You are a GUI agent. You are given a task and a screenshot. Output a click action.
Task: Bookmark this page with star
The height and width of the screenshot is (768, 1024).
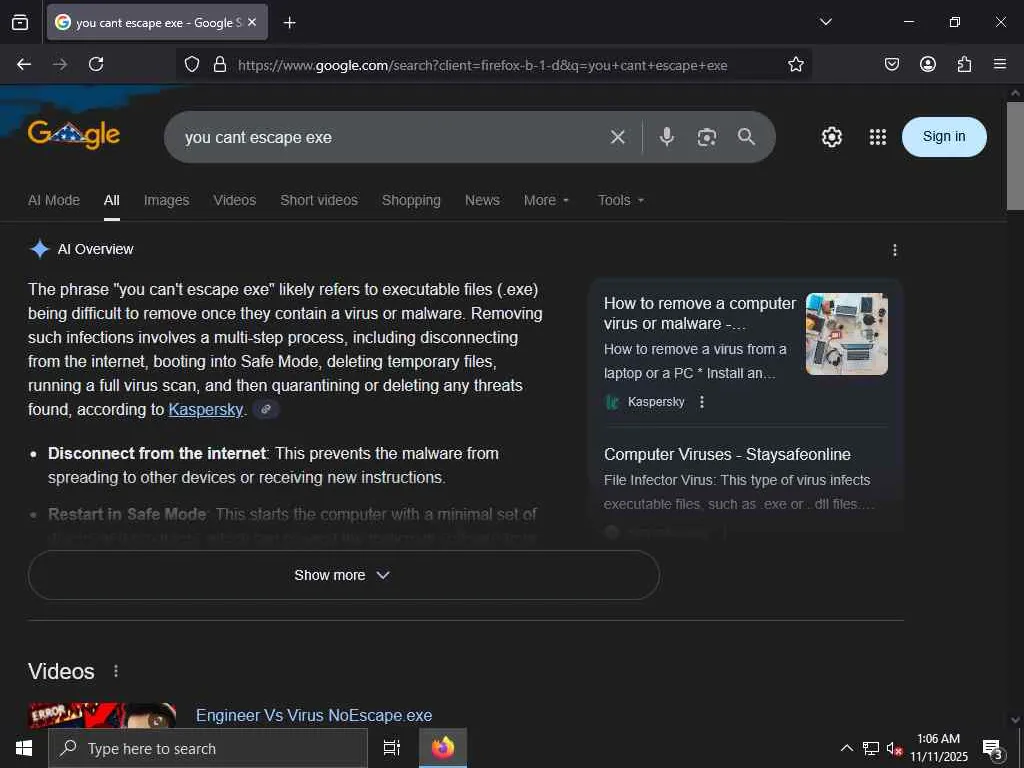coord(795,64)
